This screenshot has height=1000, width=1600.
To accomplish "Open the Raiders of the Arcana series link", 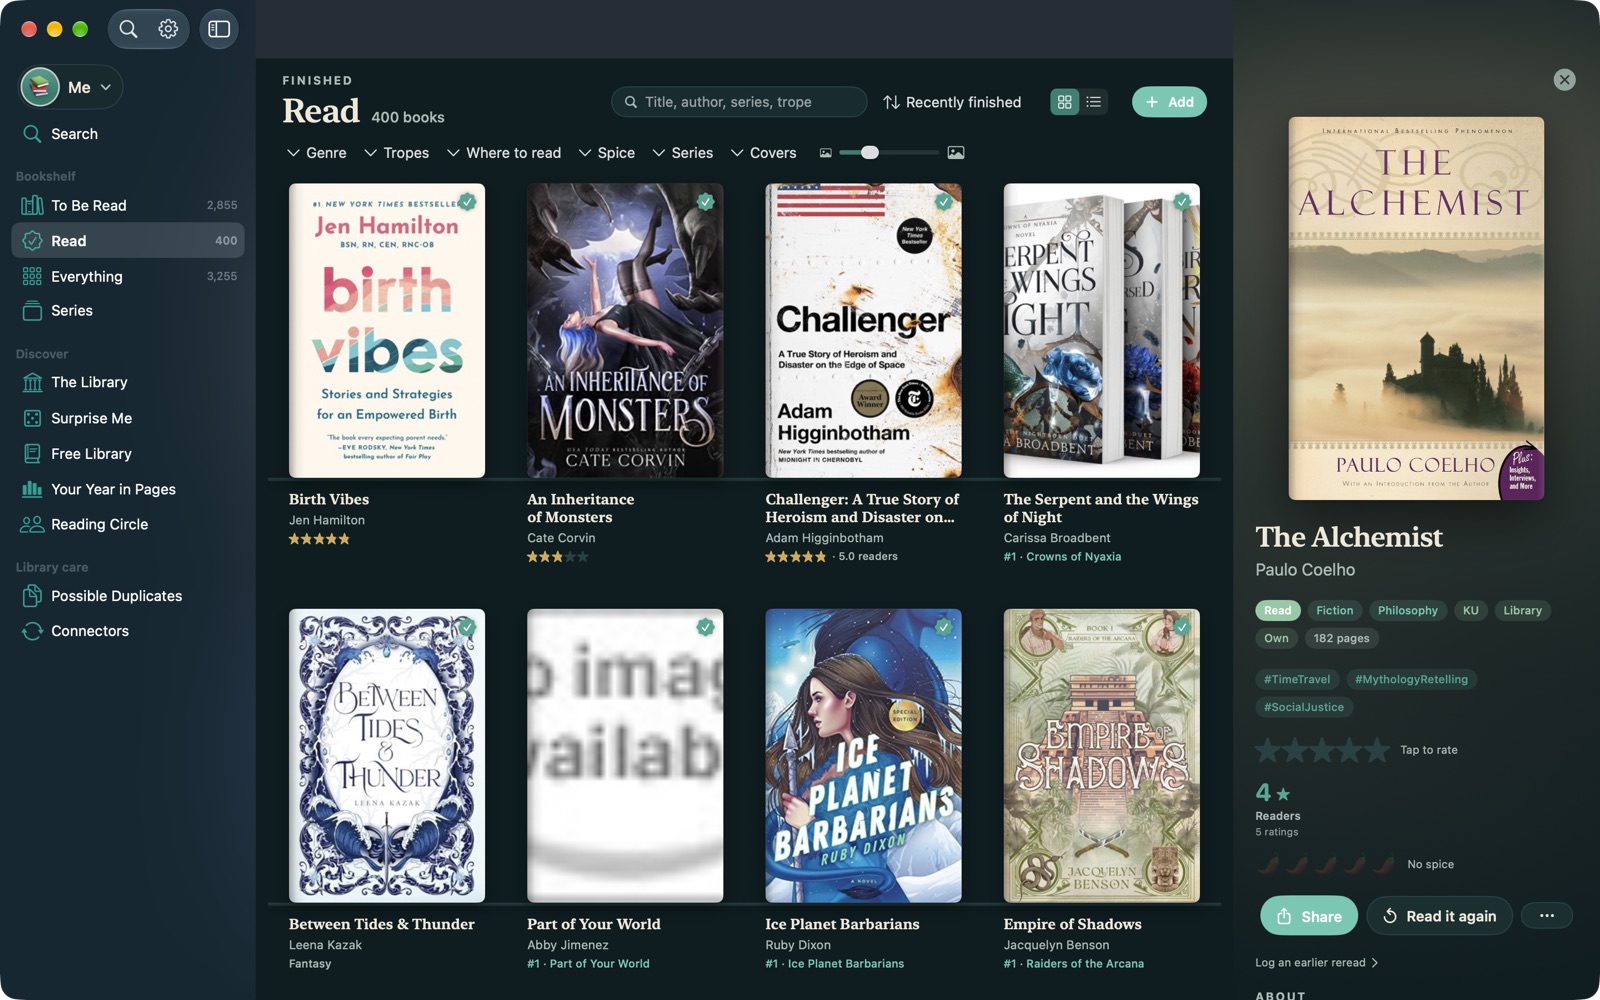I will (x=1074, y=964).
